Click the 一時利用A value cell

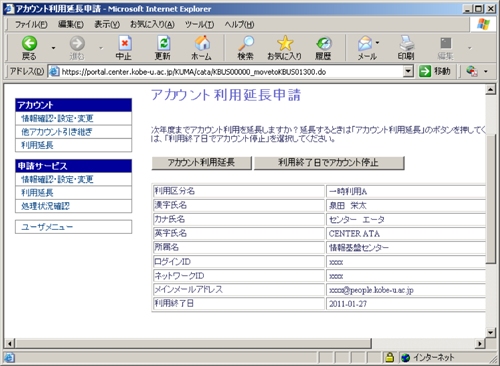click(406, 191)
